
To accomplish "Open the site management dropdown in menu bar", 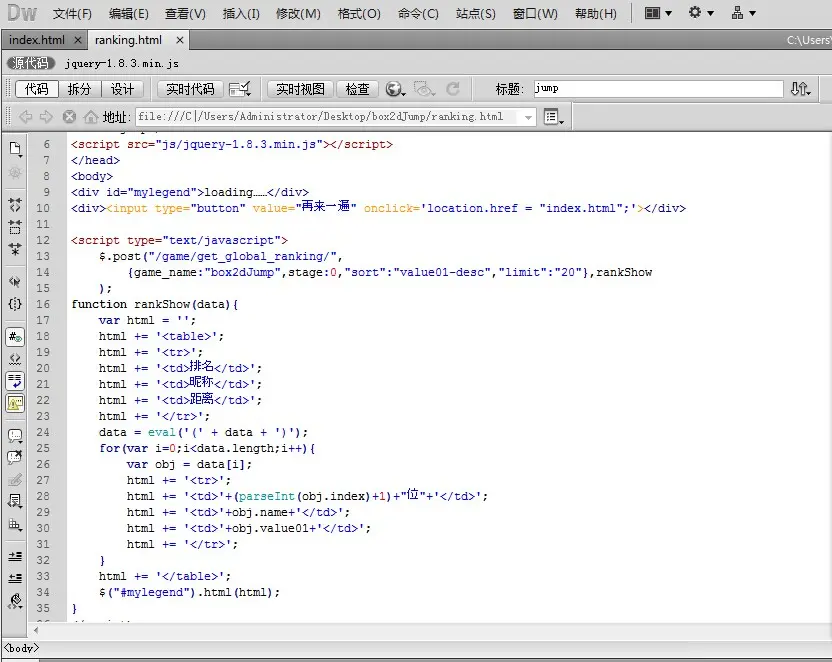I will 743,13.
